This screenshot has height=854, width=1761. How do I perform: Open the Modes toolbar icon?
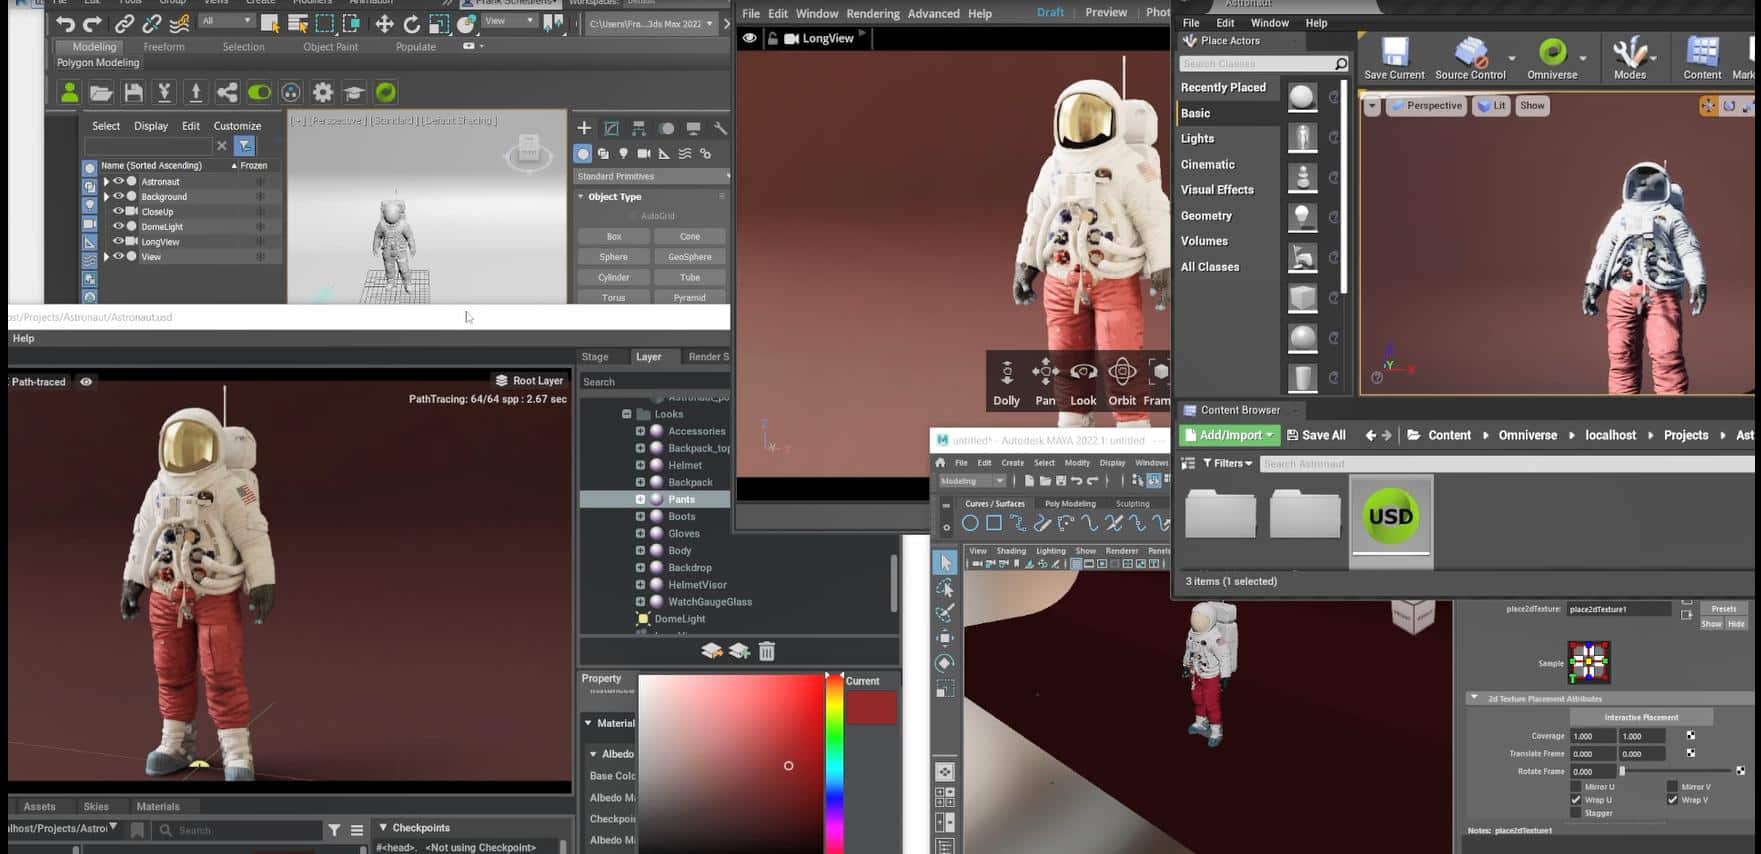point(1629,53)
